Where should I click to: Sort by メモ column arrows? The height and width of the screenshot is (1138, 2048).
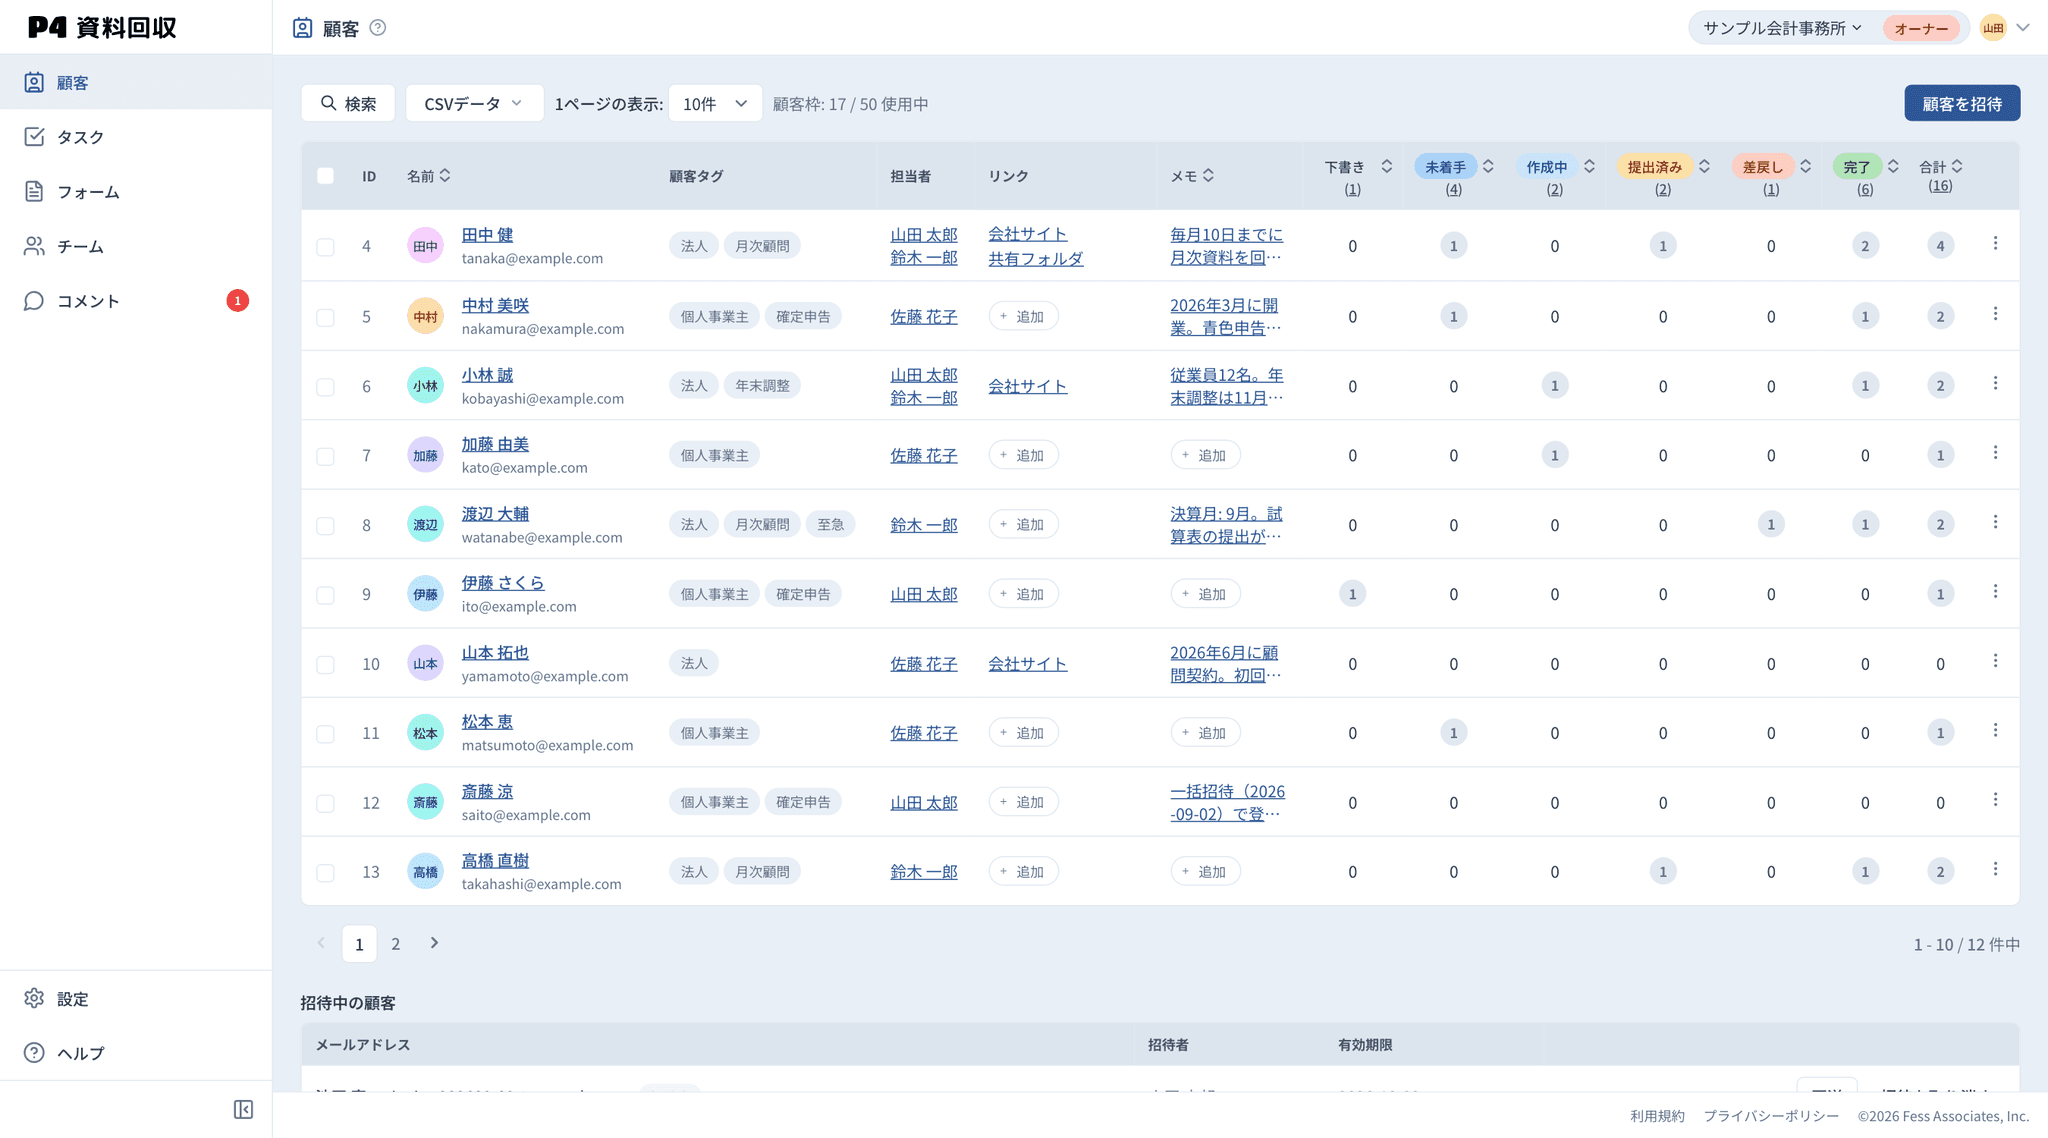[1208, 175]
